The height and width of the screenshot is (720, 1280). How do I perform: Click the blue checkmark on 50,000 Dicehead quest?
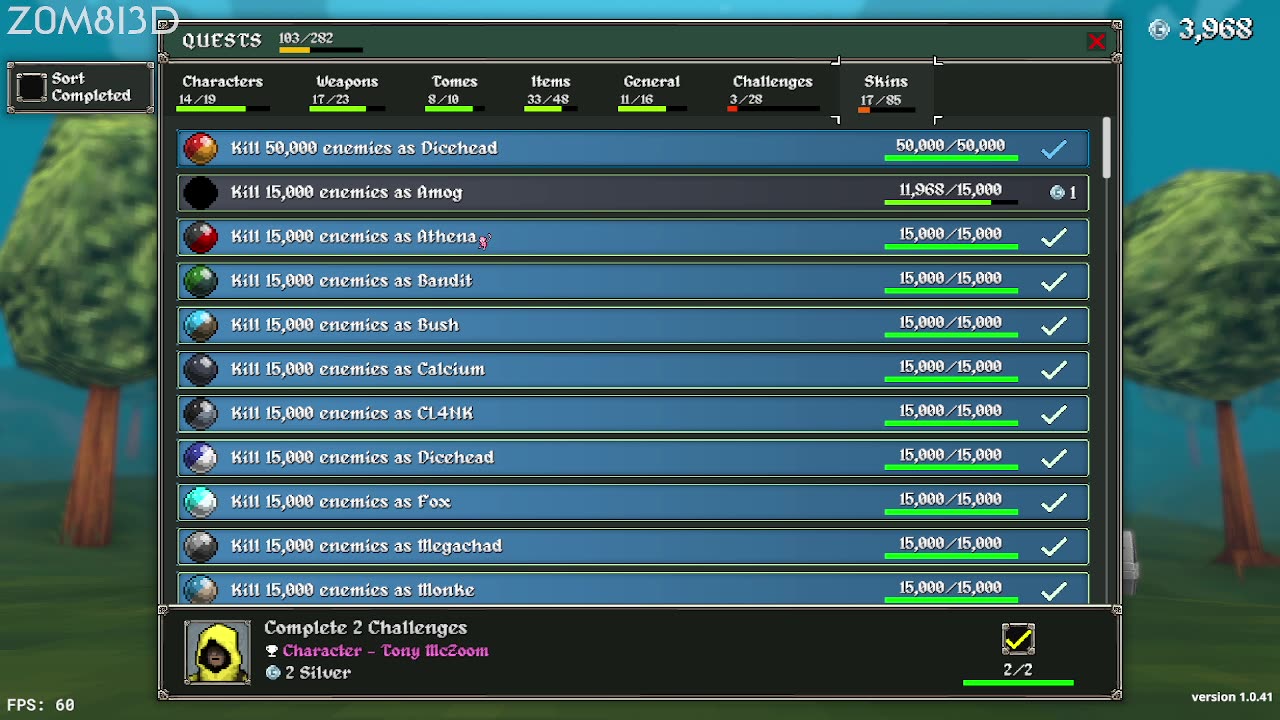(x=1054, y=149)
